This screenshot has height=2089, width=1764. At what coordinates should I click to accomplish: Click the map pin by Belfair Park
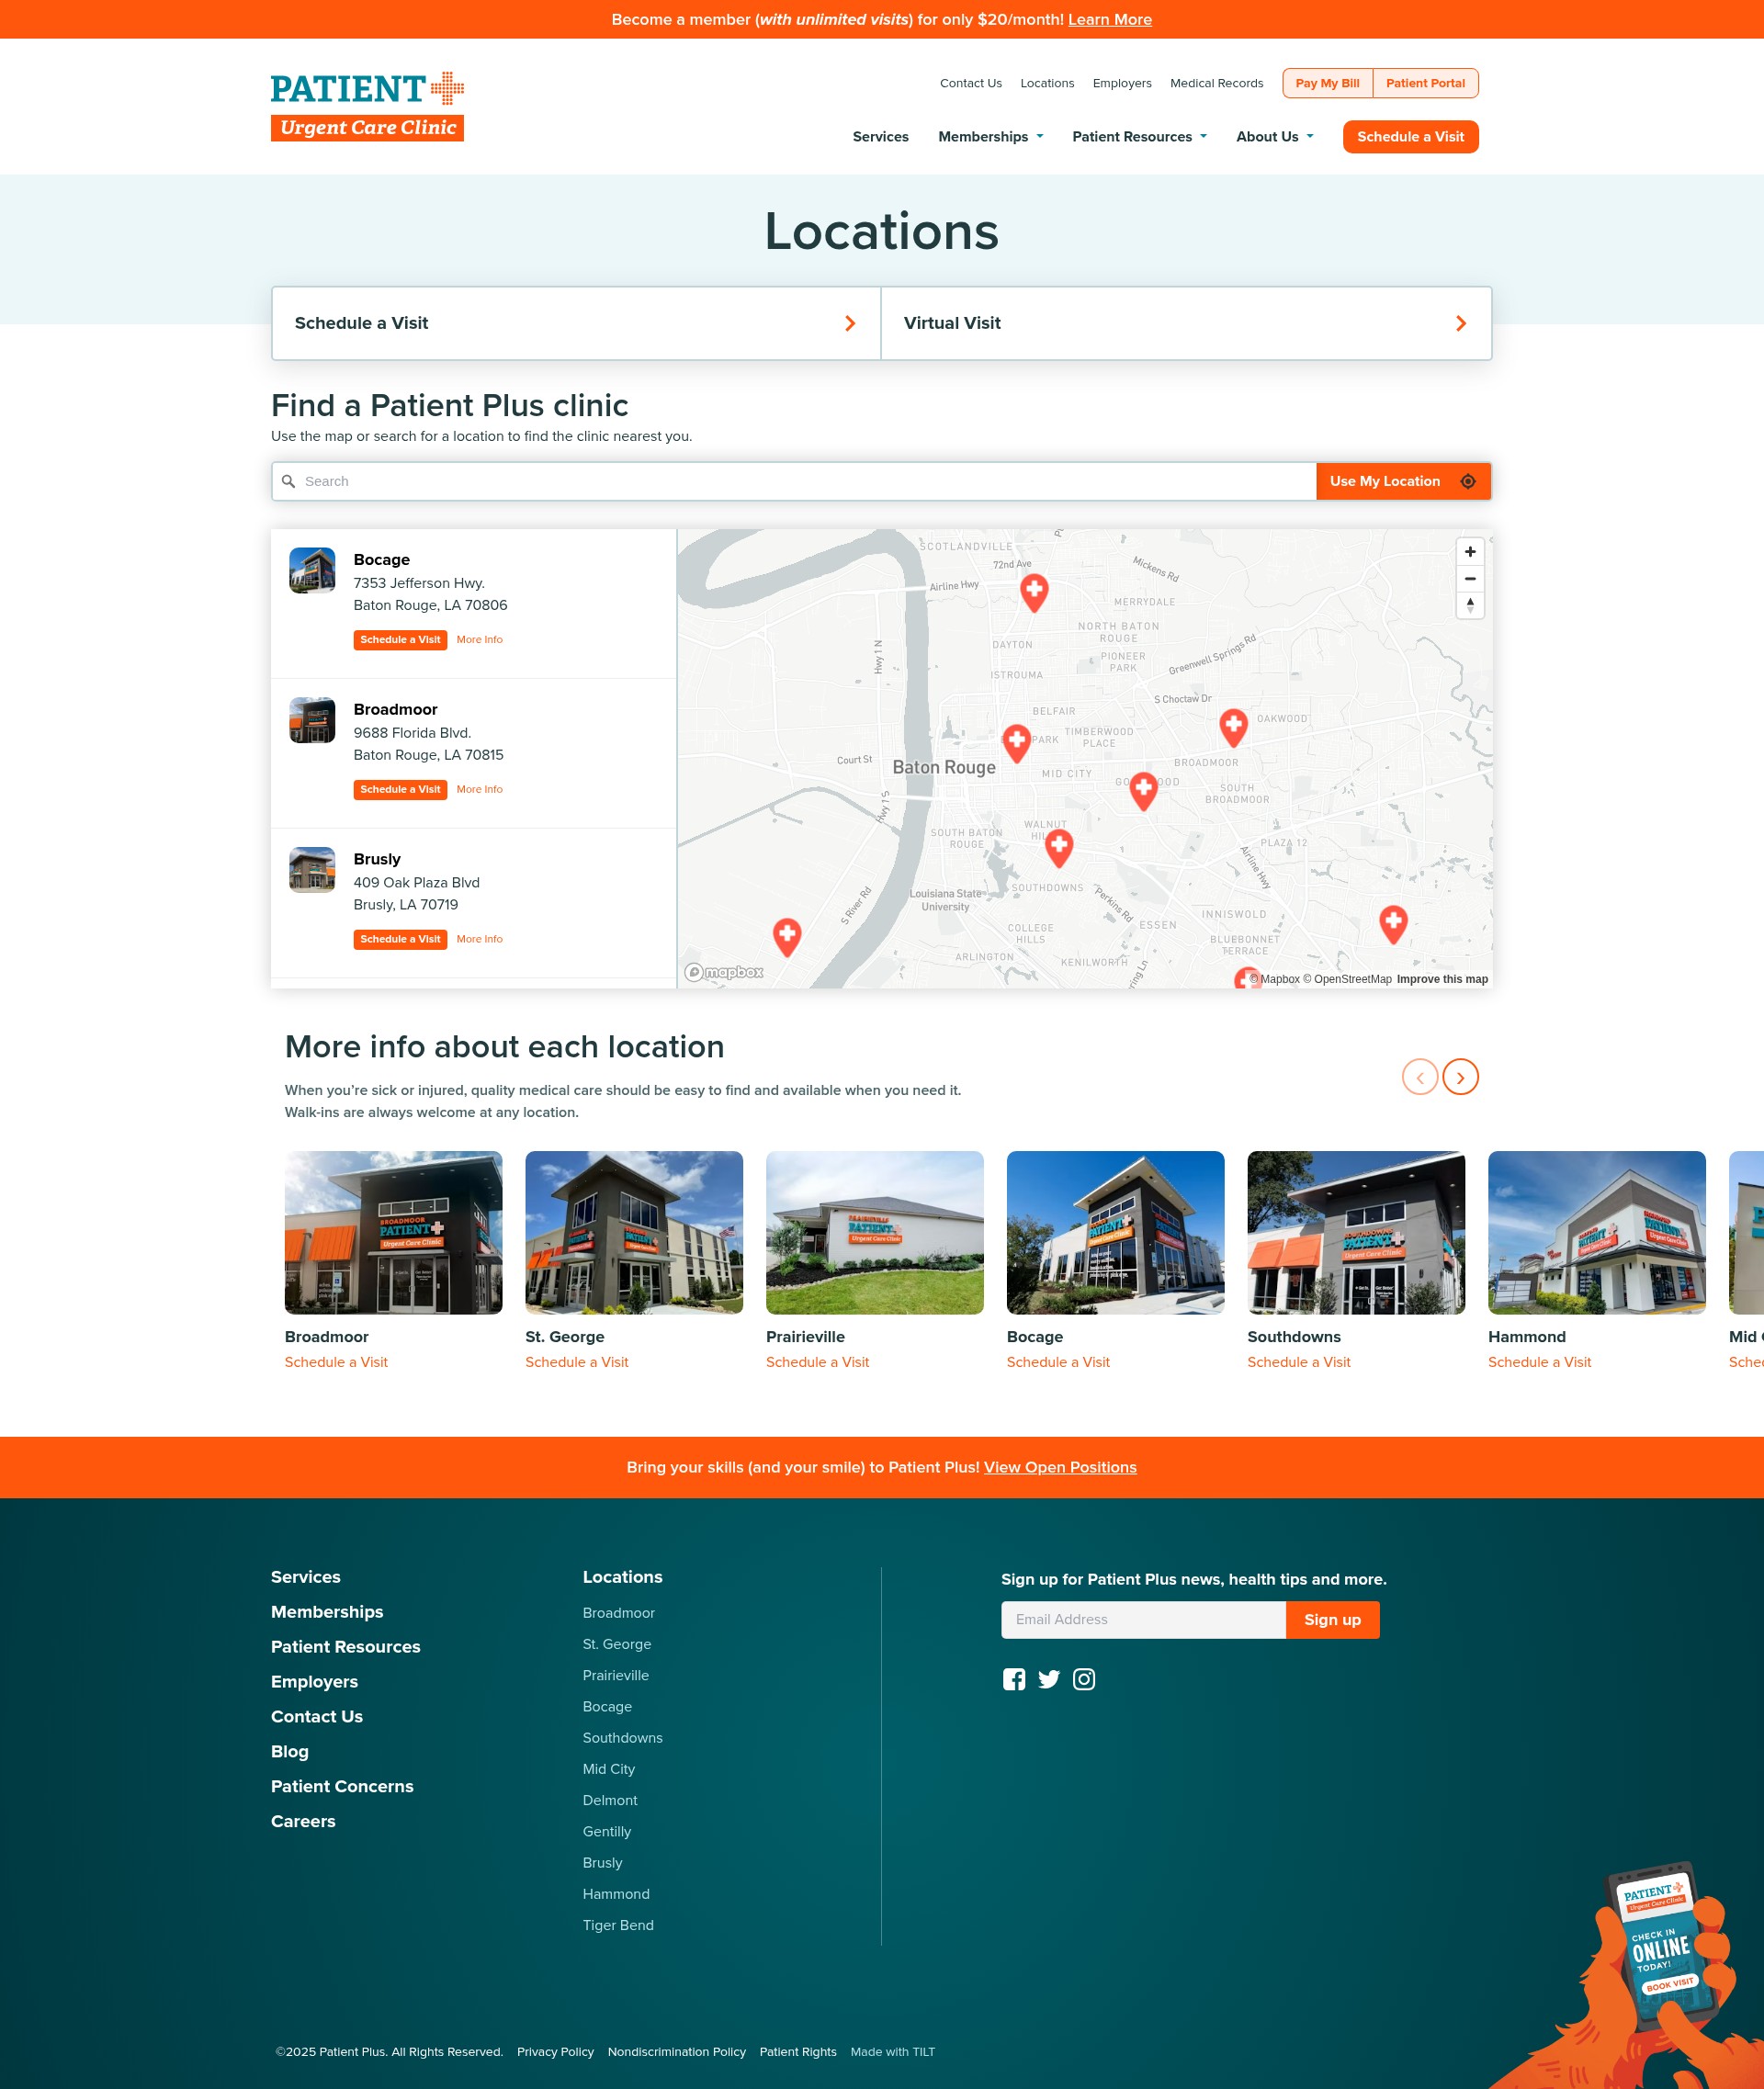(1016, 743)
